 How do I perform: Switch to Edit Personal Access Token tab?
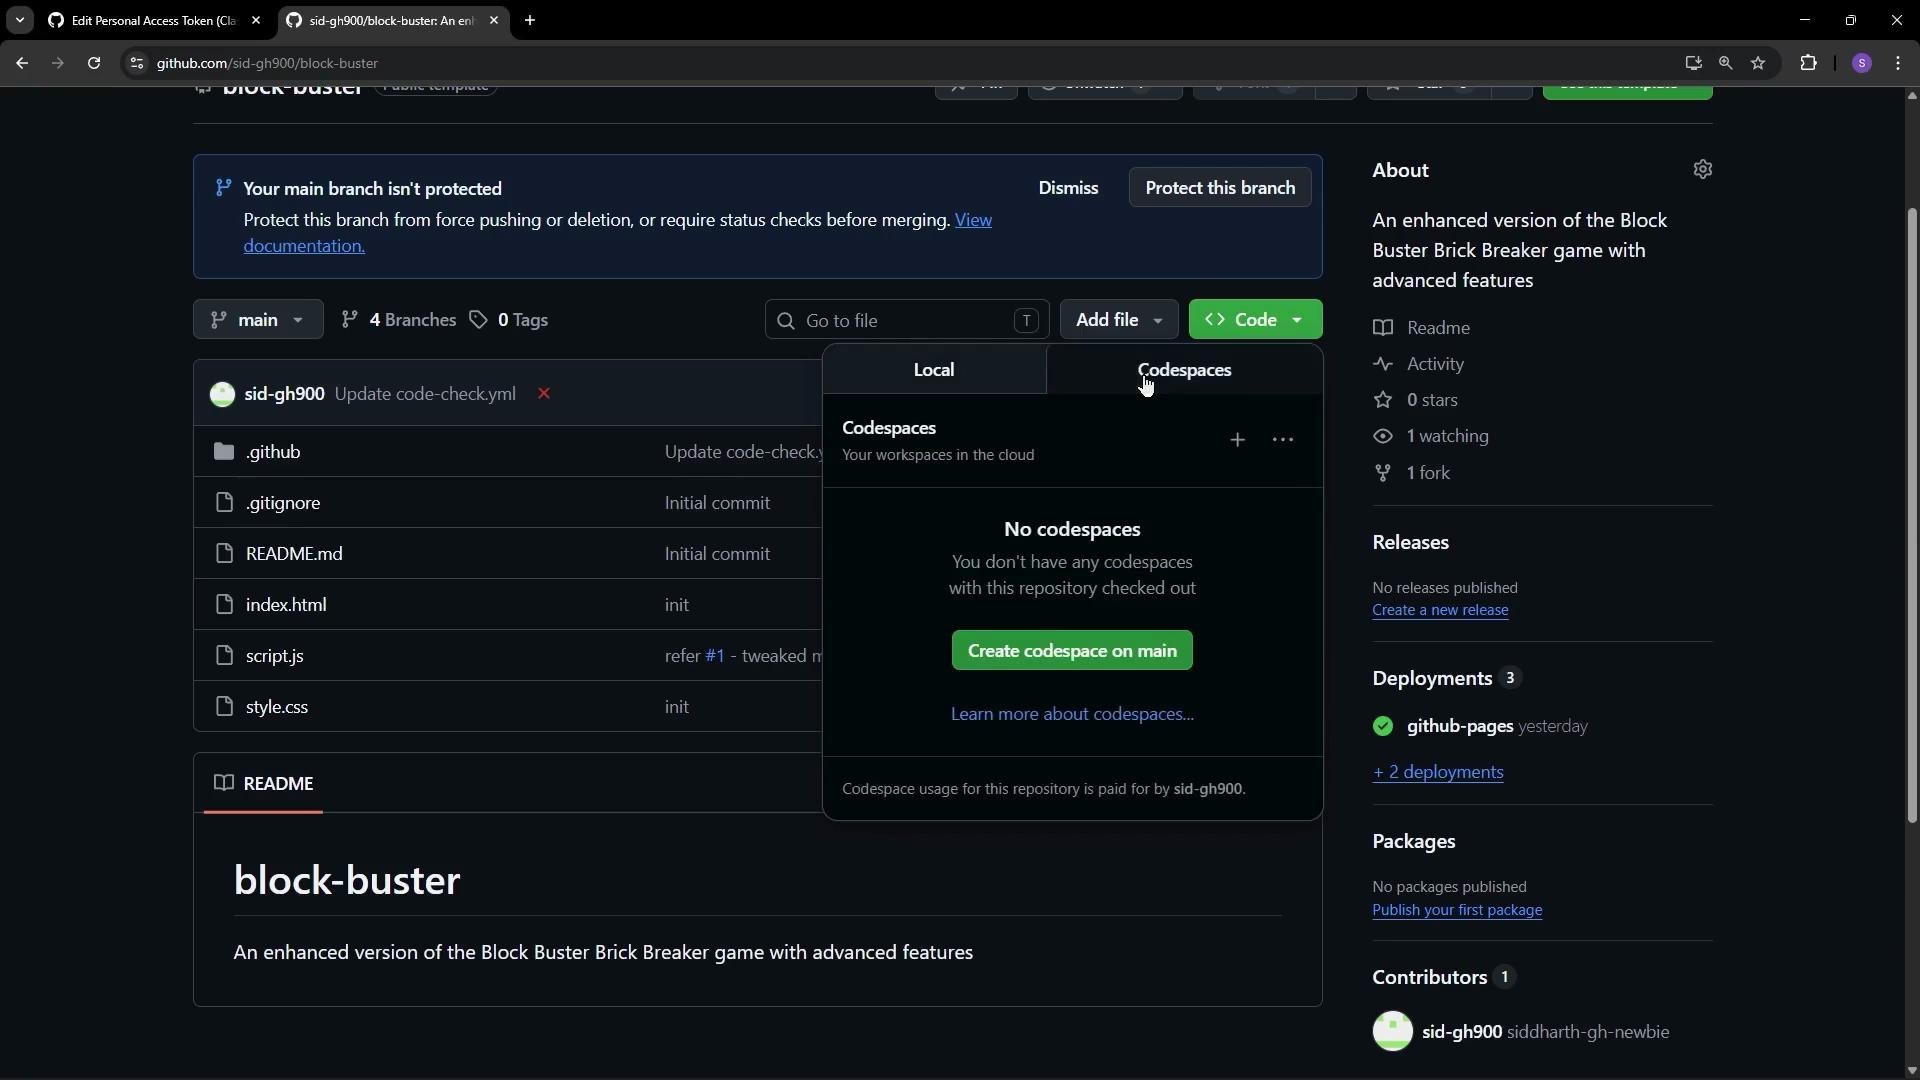pos(152,20)
